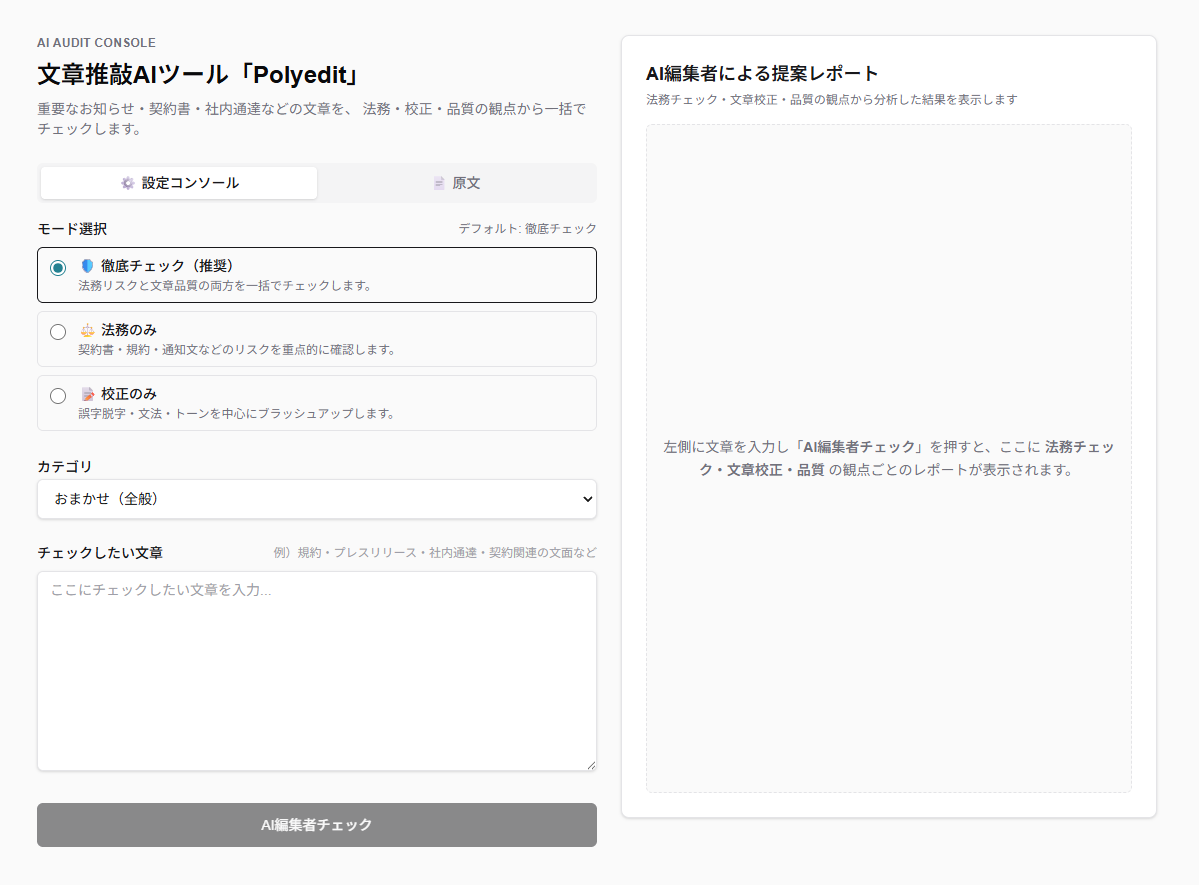Click the 法務のみ description text about 契約書・規約

[237, 350]
